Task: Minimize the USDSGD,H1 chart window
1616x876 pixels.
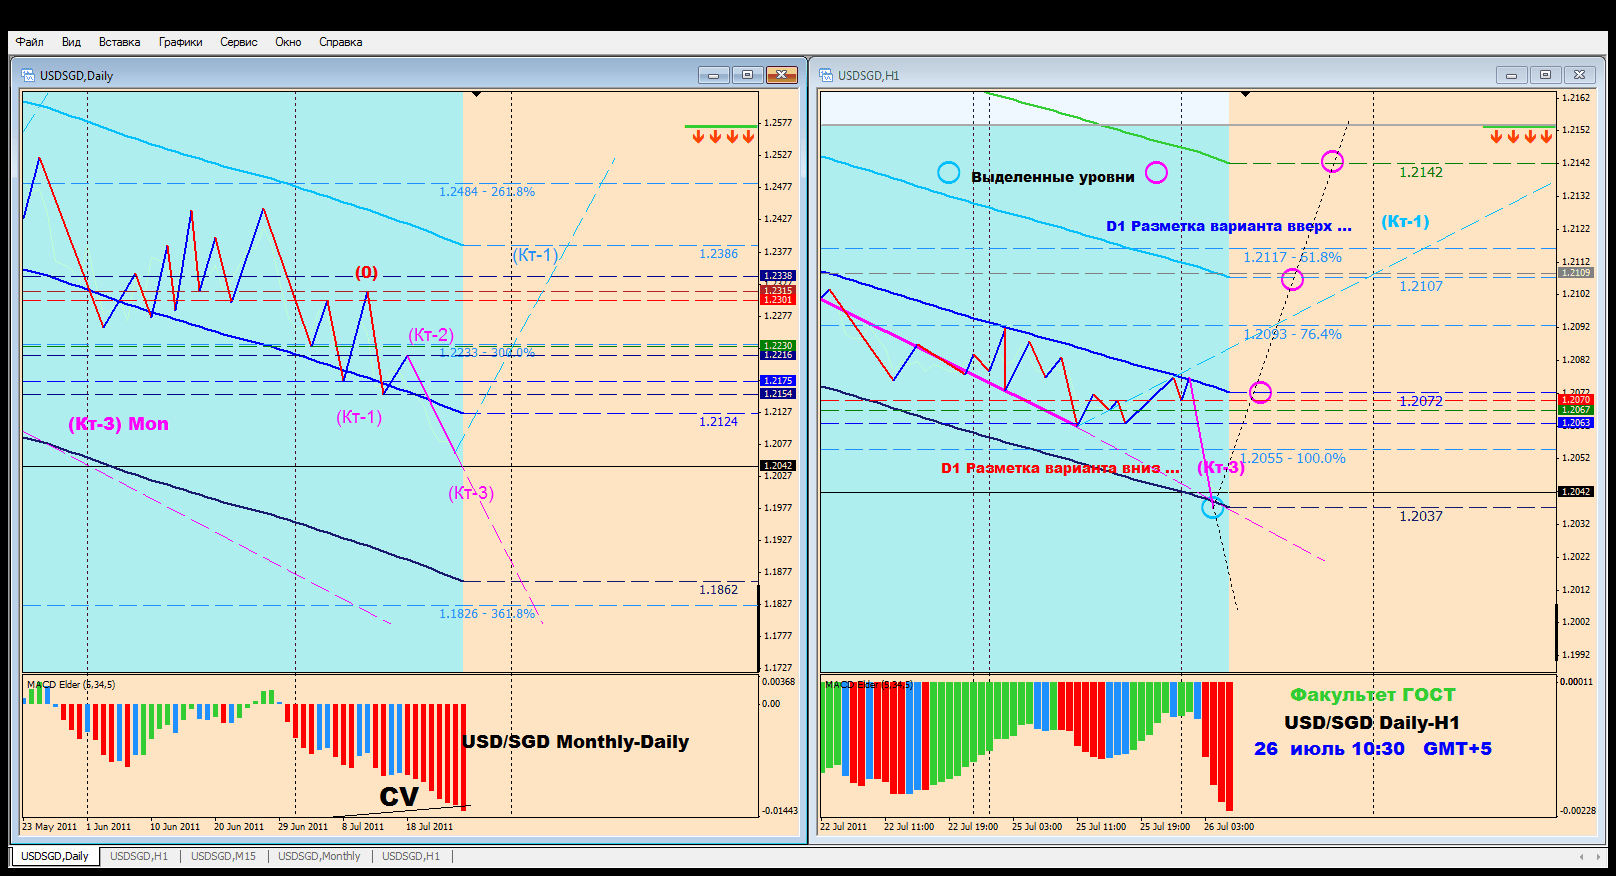Action: [x=1511, y=75]
